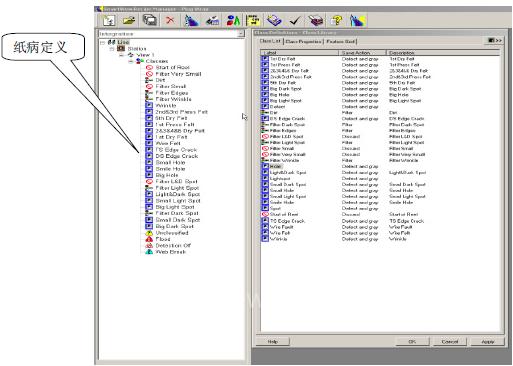Collapse the Station tree node
The height and width of the screenshot is (366, 513).
(112, 49)
